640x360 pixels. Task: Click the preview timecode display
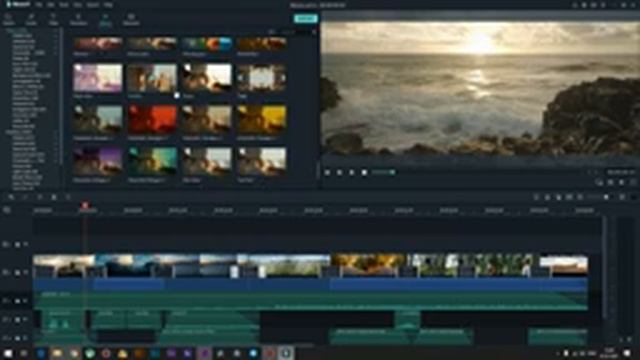tap(620, 172)
